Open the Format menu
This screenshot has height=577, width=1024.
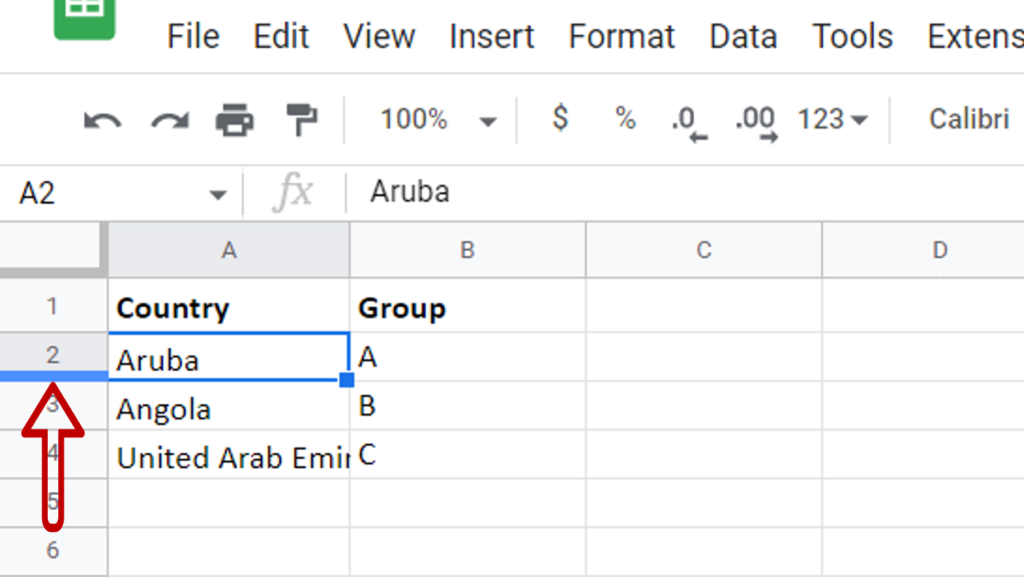[622, 36]
